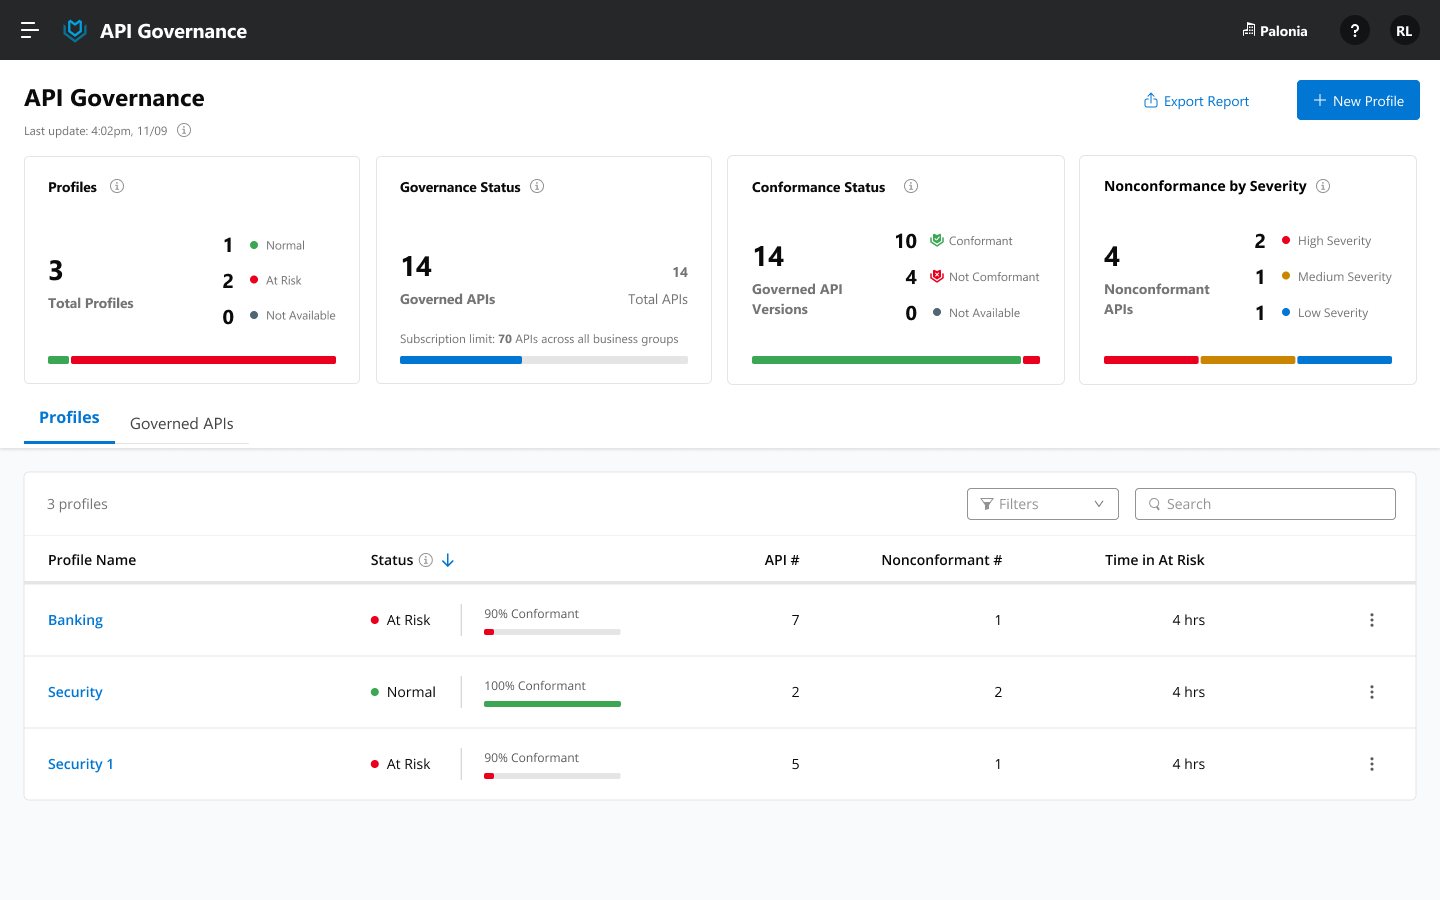This screenshot has width=1440, height=900.
Task: Click the orange Medium Severity bar segment
Action: click(x=1248, y=360)
